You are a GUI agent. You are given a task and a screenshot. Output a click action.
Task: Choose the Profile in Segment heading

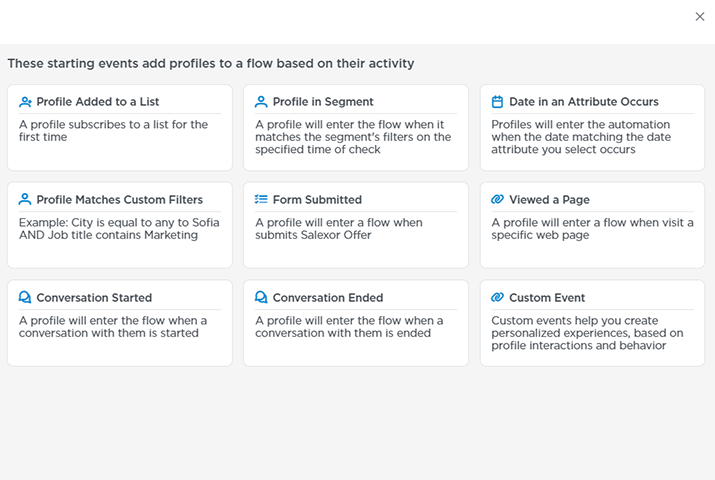[x=323, y=102]
